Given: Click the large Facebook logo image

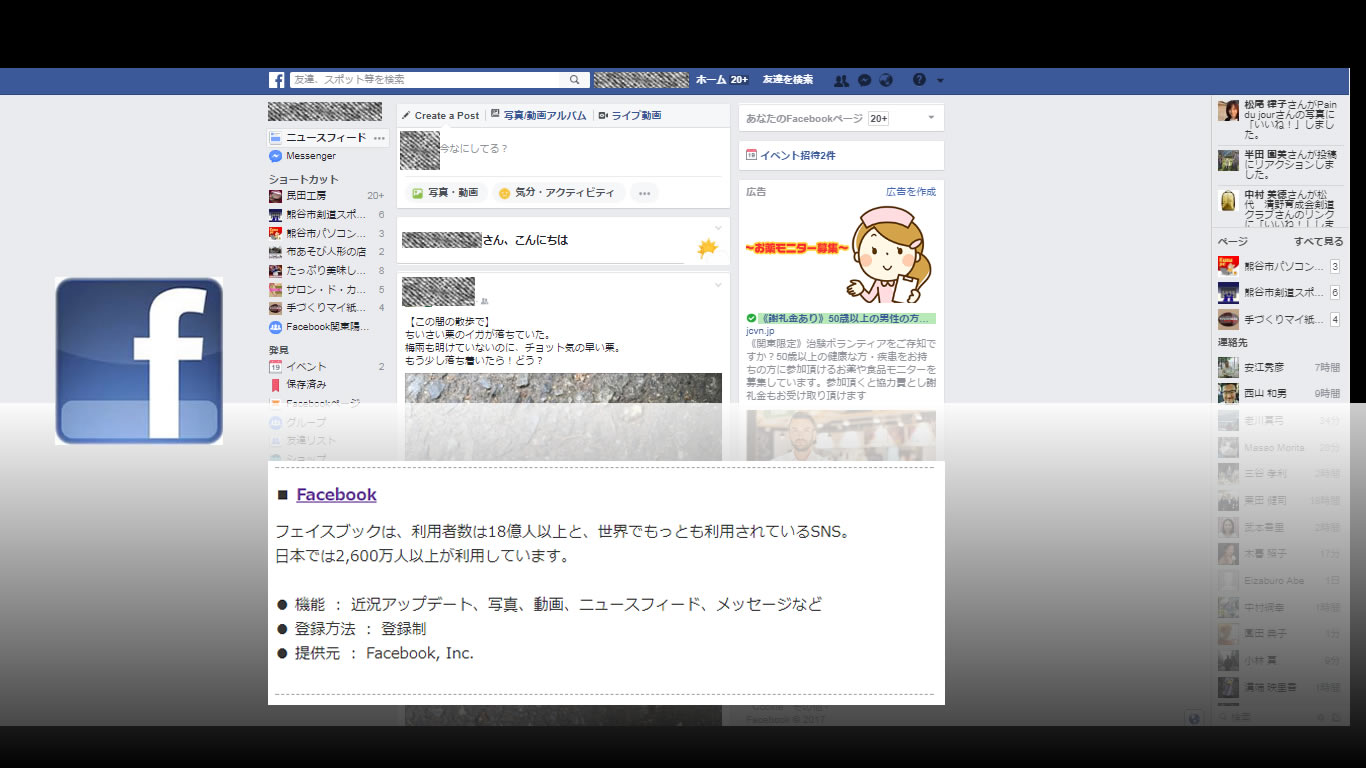Looking at the screenshot, I should pos(139,361).
